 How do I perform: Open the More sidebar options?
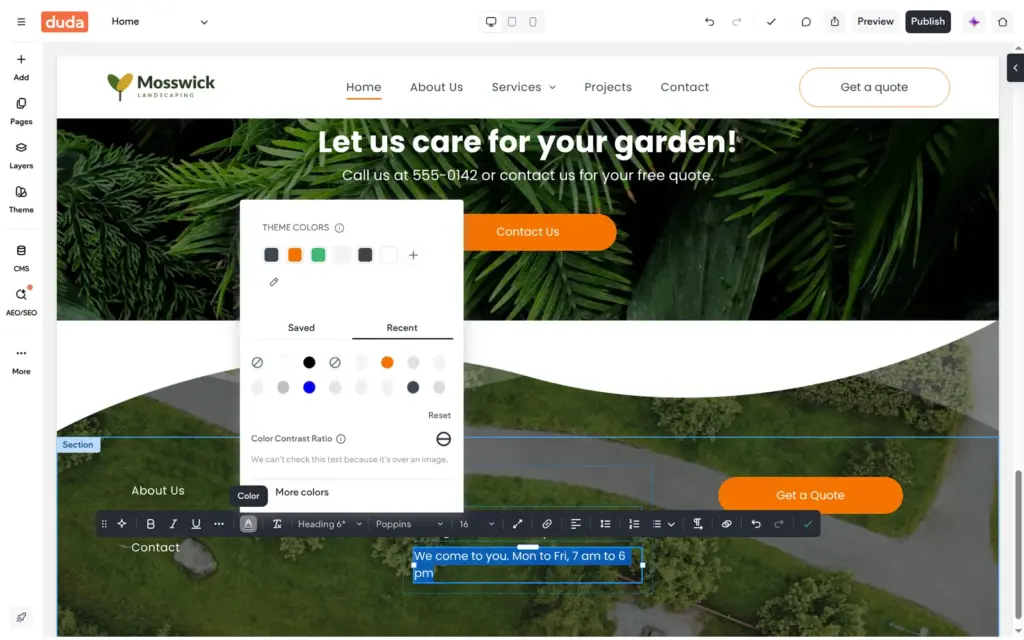[21, 360]
